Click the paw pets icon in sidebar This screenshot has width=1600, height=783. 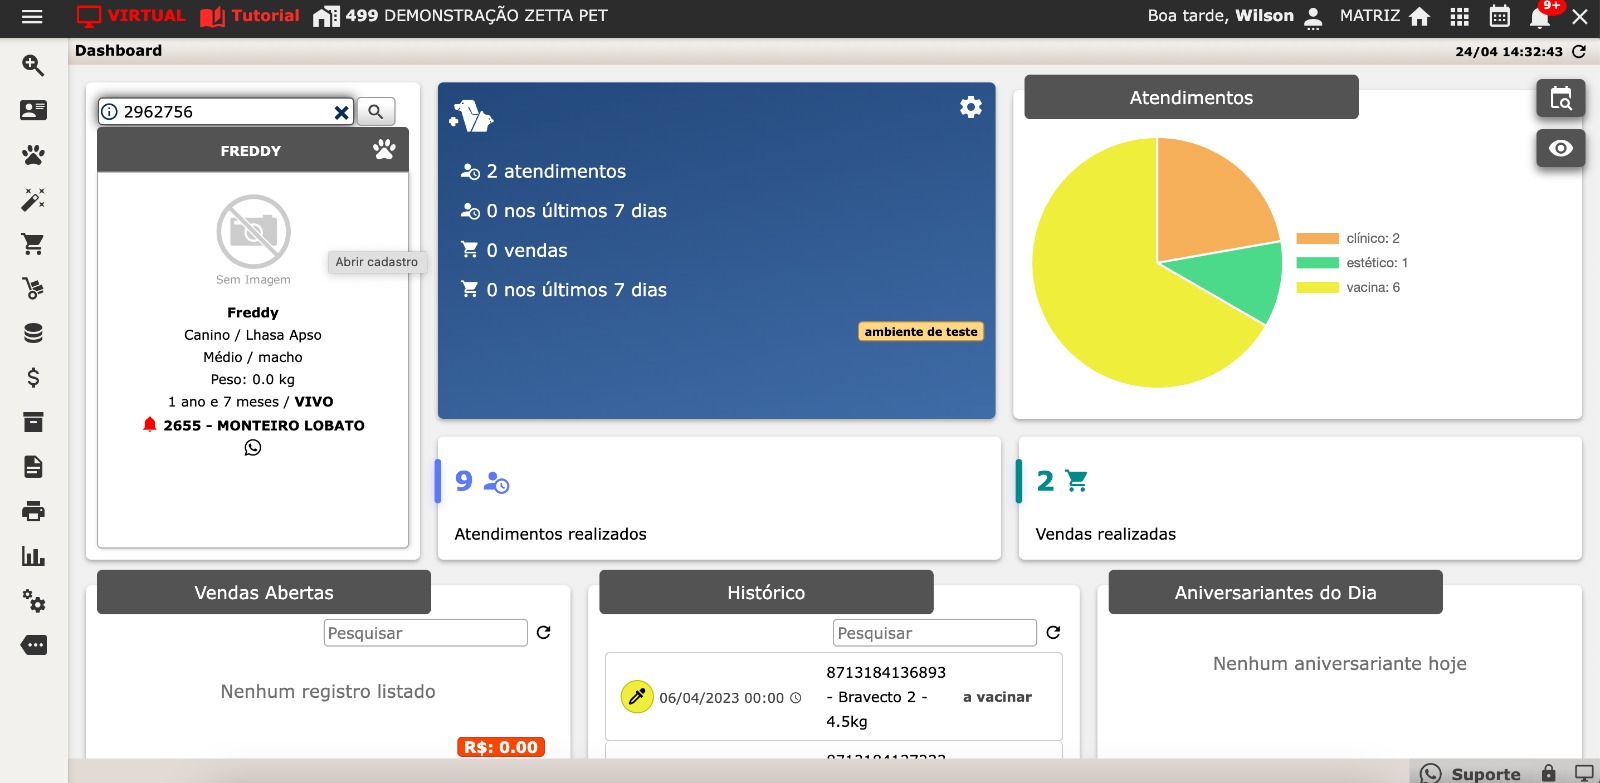[x=33, y=155]
